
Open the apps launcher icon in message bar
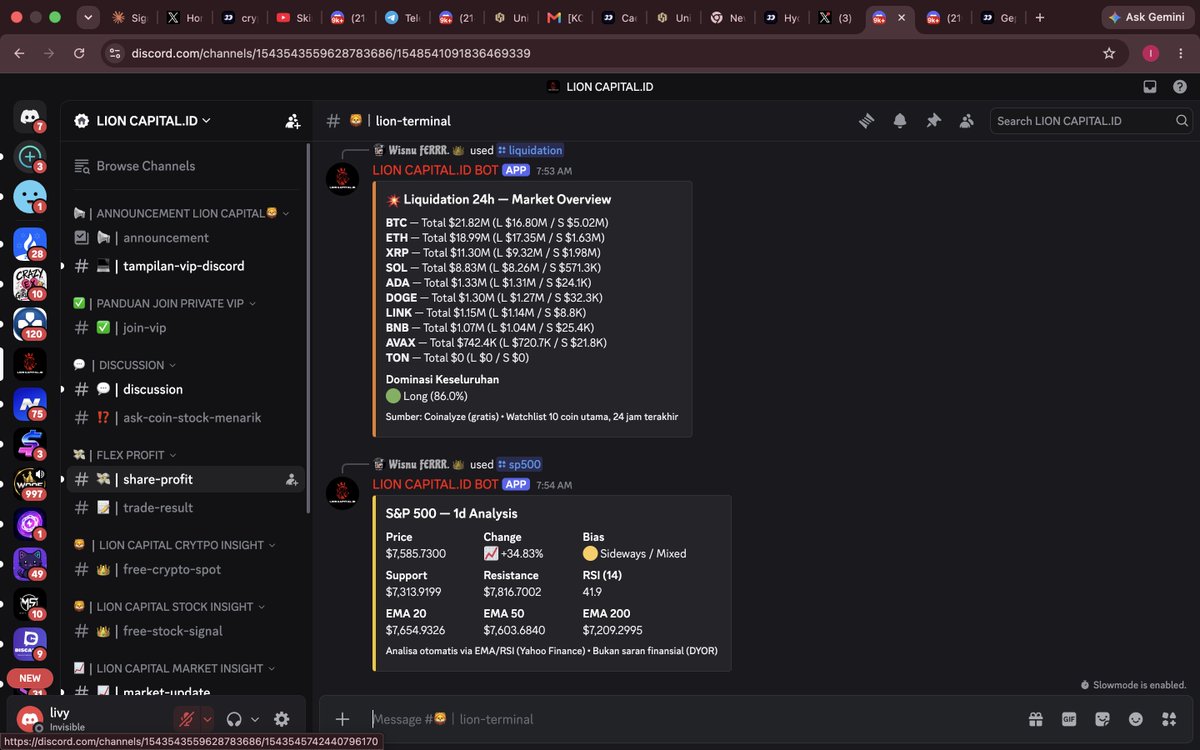coord(1169,719)
